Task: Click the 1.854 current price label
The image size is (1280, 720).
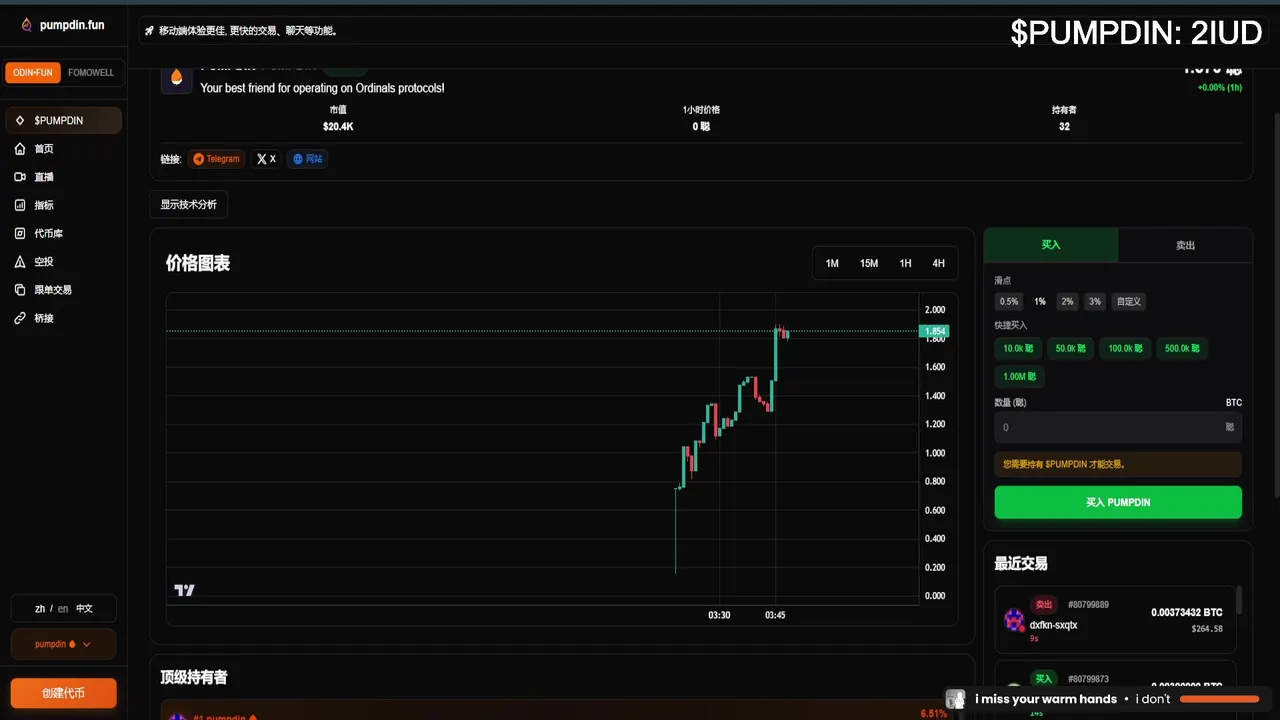Action: pyautogui.click(x=935, y=331)
